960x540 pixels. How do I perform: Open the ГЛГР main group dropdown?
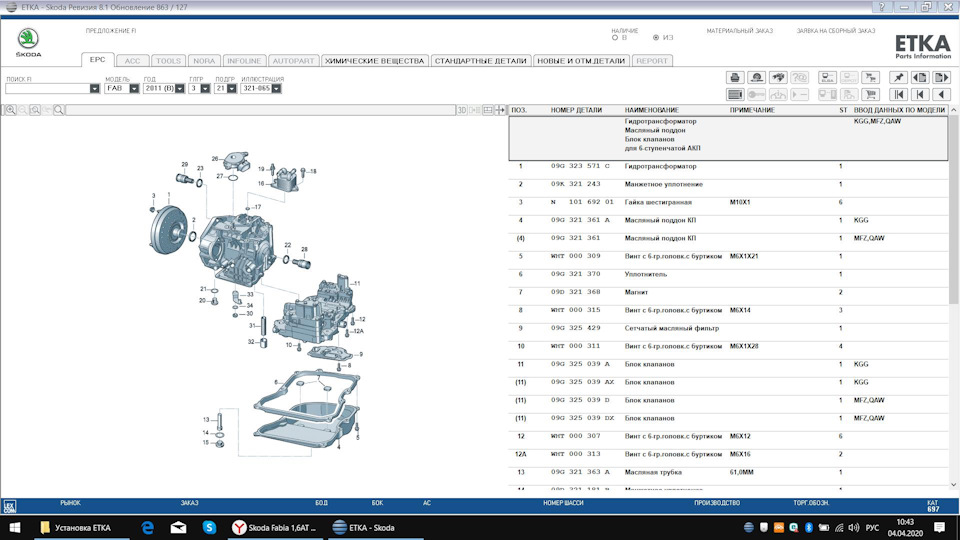click(205, 89)
